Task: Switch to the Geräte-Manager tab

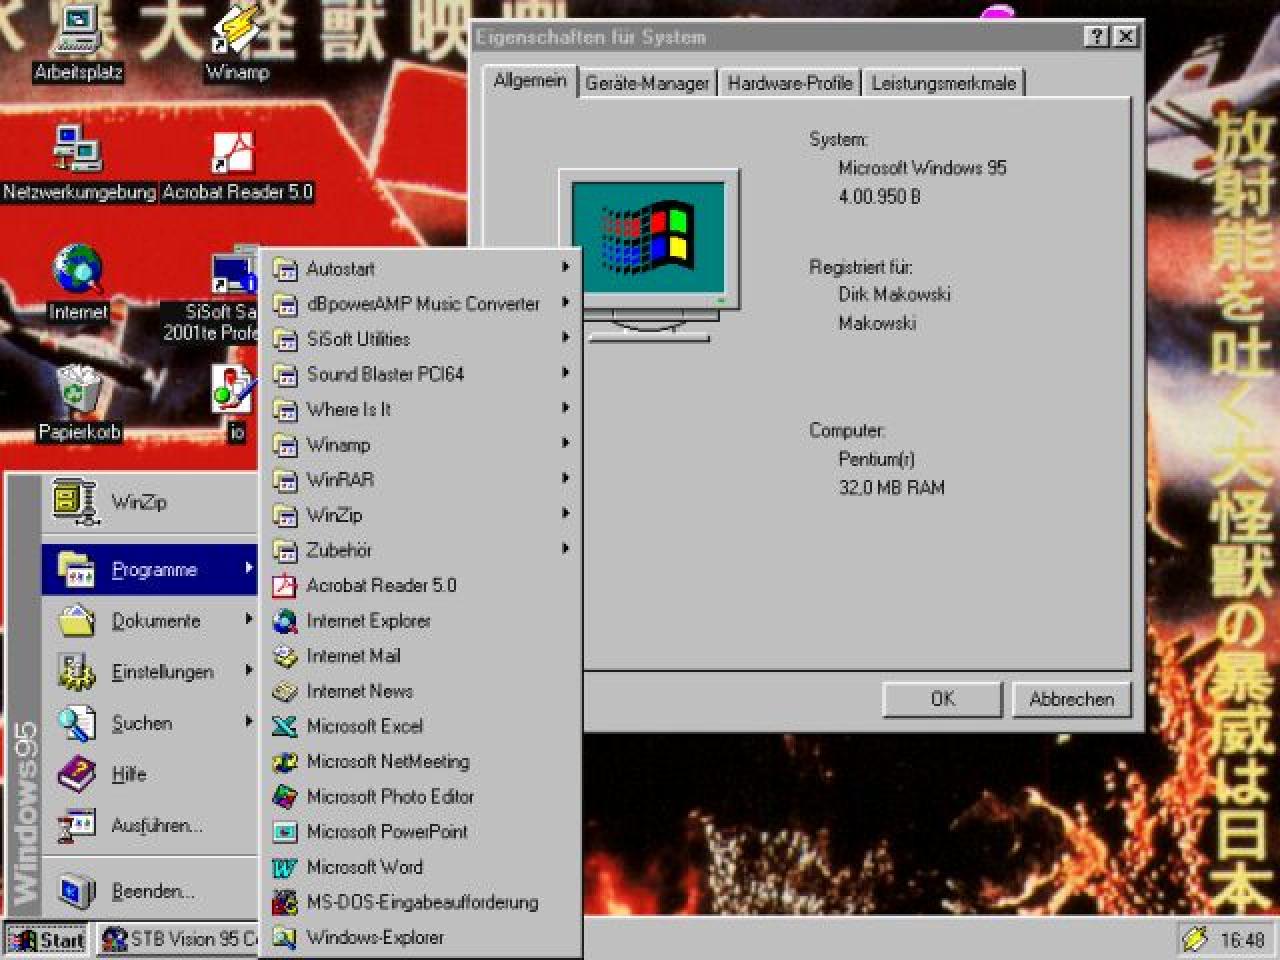Action: point(647,83)
